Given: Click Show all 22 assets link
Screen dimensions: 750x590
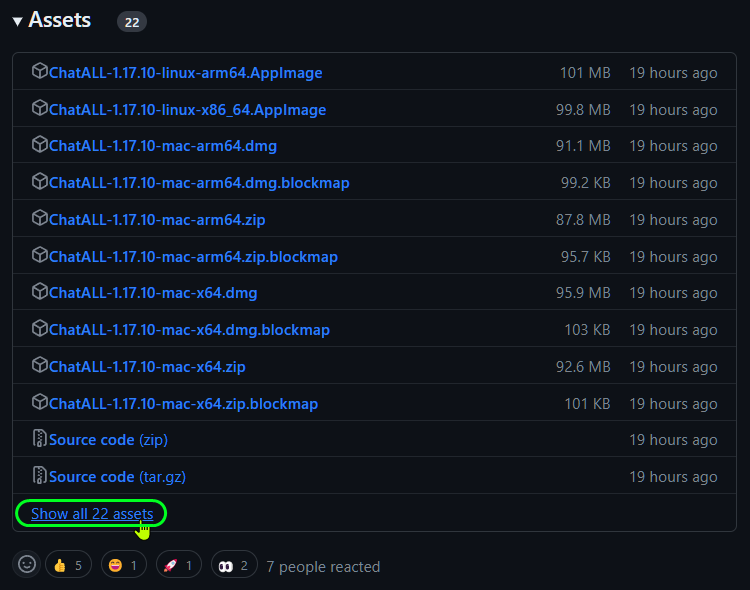Looking at the screenshot, I should click(92, 513).
